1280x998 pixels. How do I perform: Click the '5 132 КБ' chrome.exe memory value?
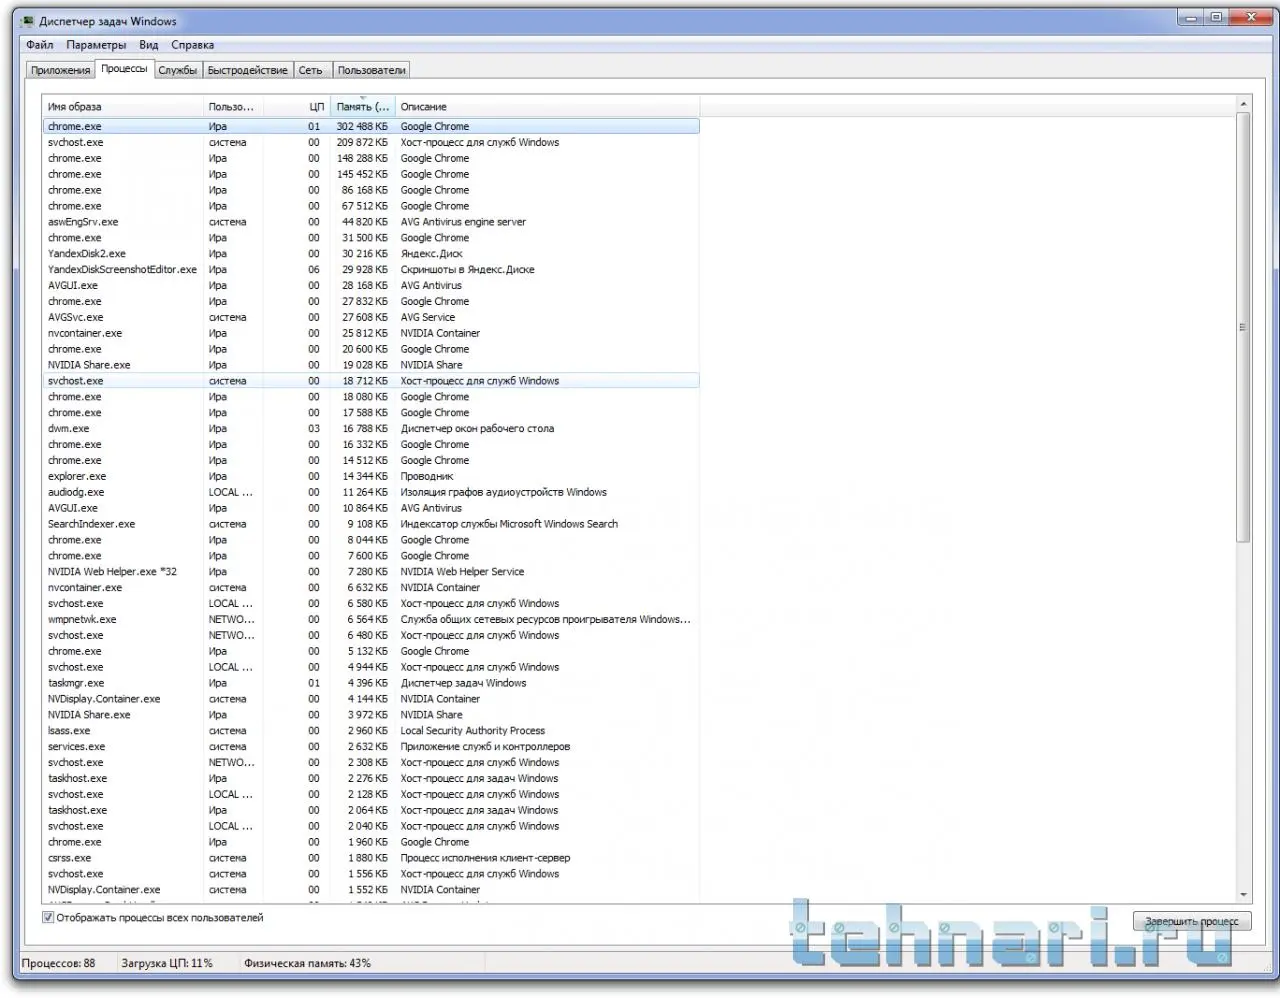tap(367, 652)
